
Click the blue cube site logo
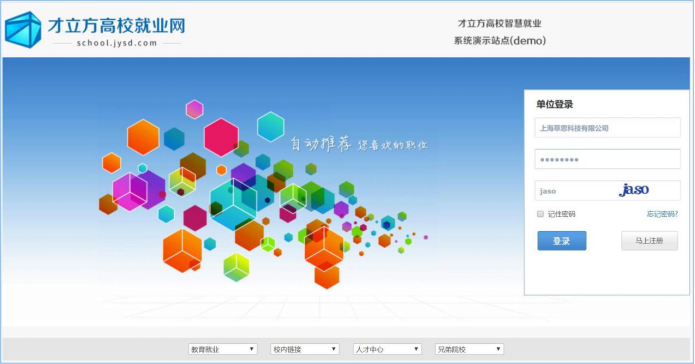(23, 30)
